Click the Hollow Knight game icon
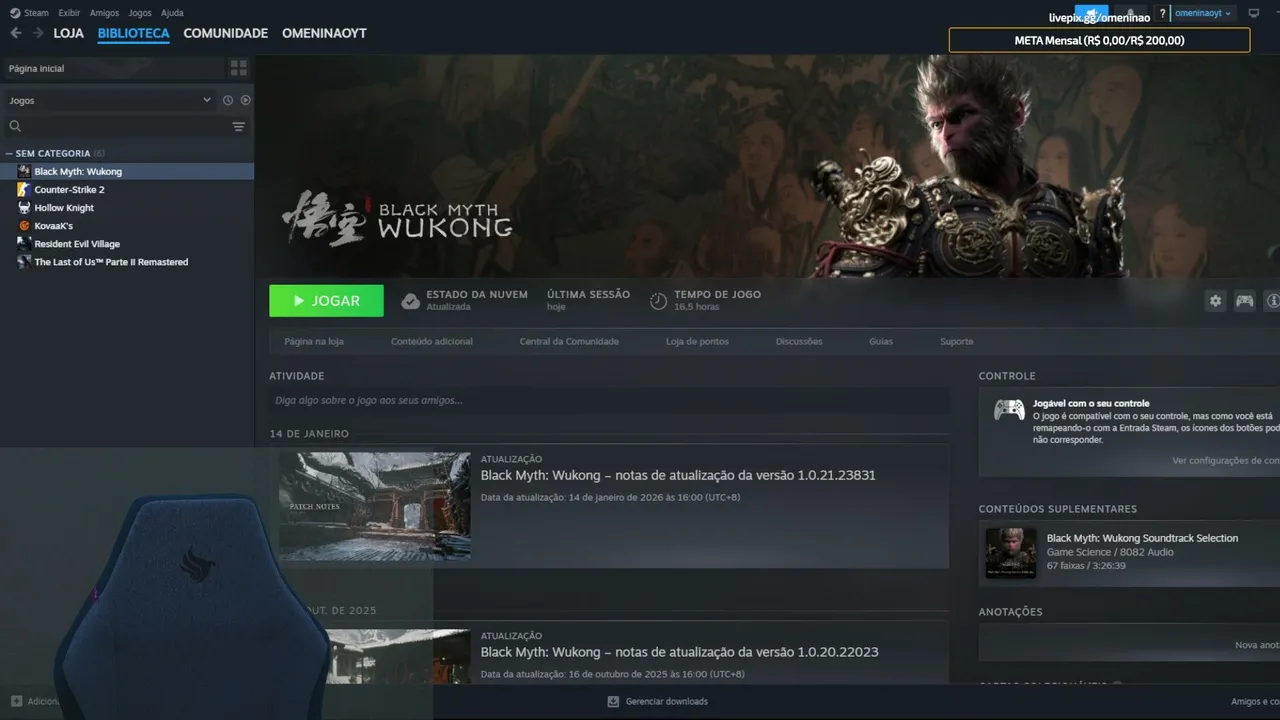 (x=24, y=208)
